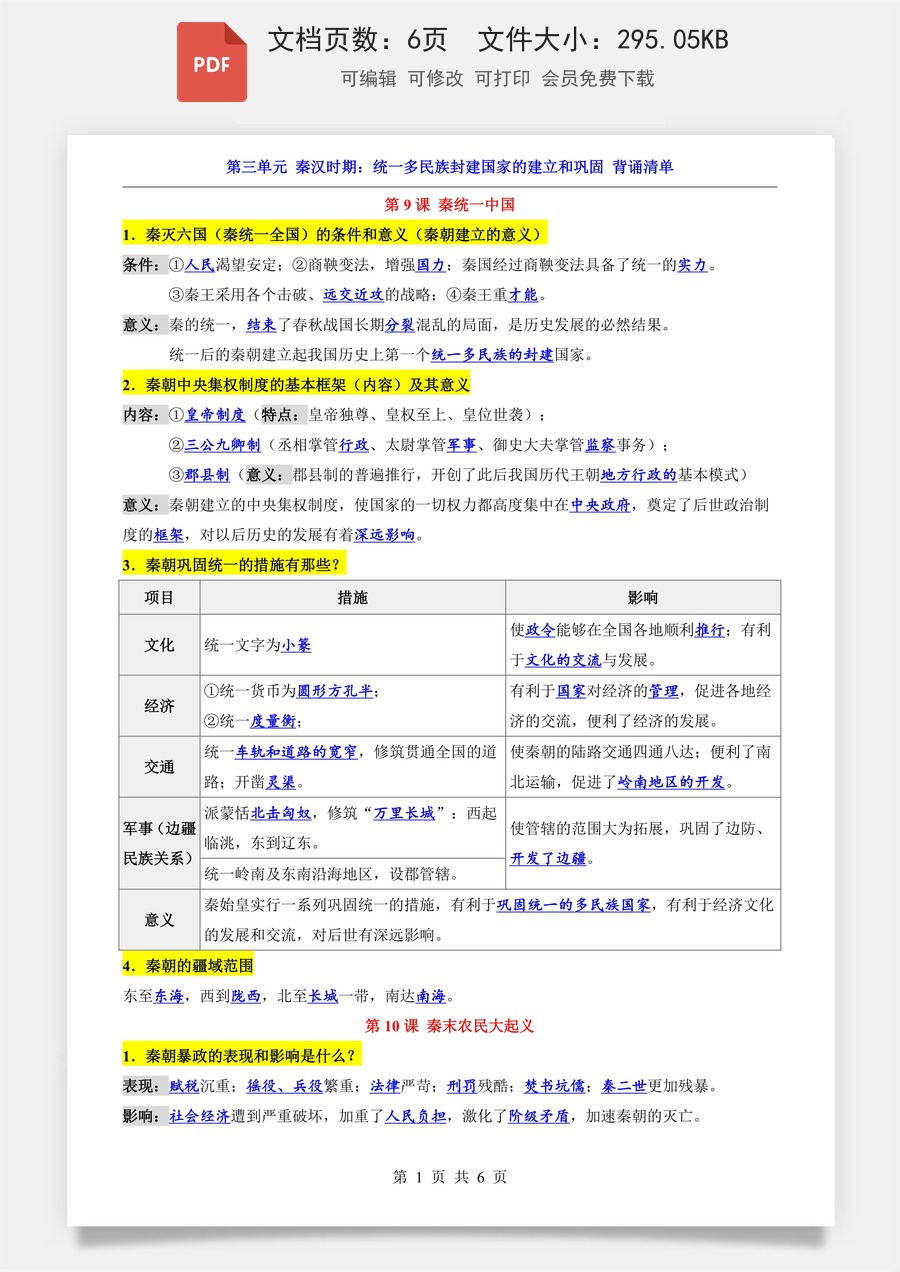Click the underlined term '焚书坑儒'
900x1272 pixels.
[x=554, y=1086]
